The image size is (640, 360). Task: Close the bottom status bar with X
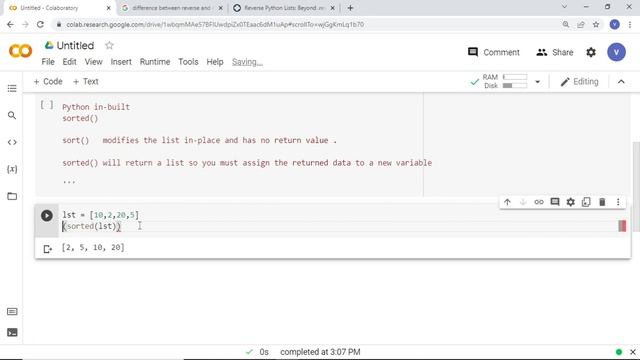coord(633,352)
